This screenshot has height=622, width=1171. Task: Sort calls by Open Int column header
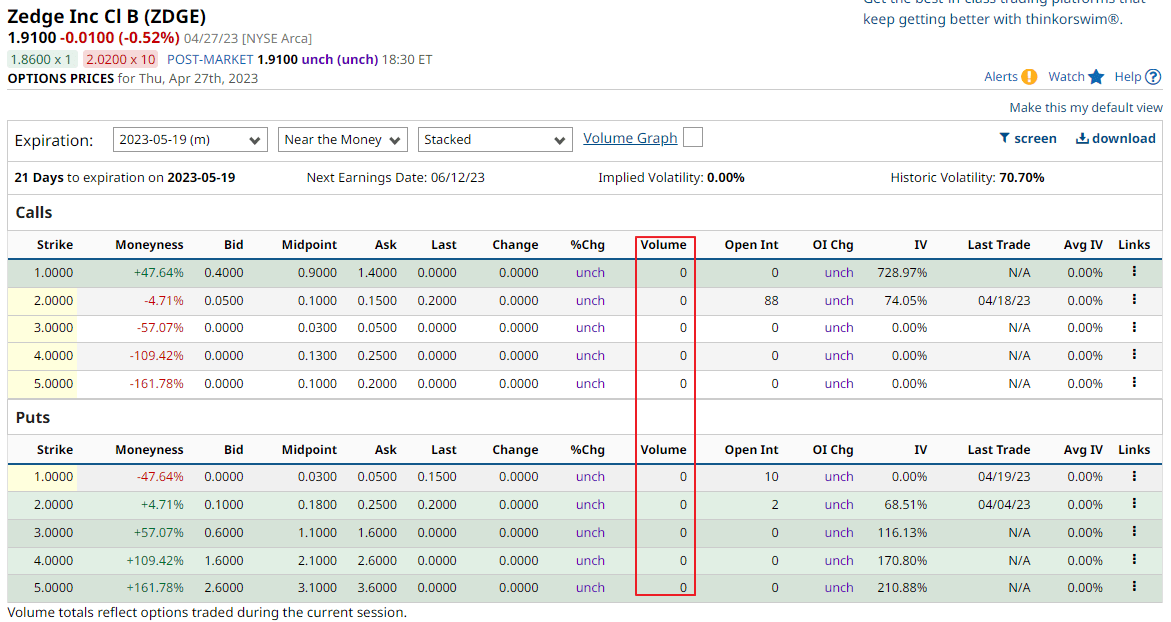(x=751, y=245)
